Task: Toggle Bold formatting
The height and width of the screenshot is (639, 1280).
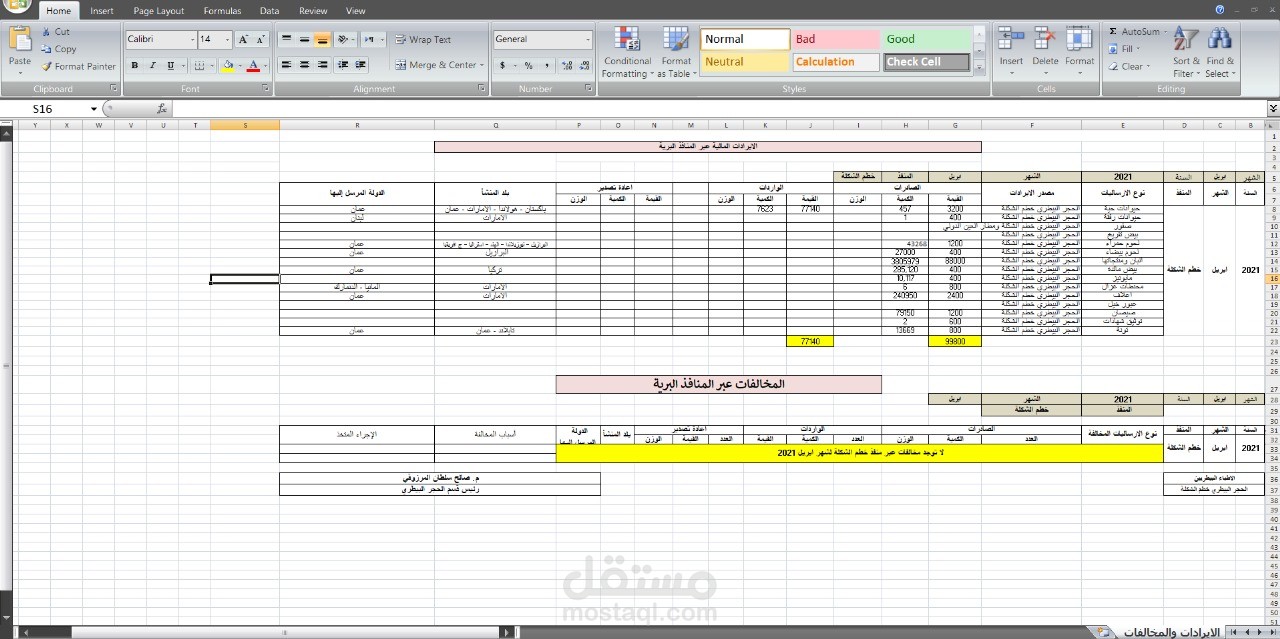Action: coord(135,66)
